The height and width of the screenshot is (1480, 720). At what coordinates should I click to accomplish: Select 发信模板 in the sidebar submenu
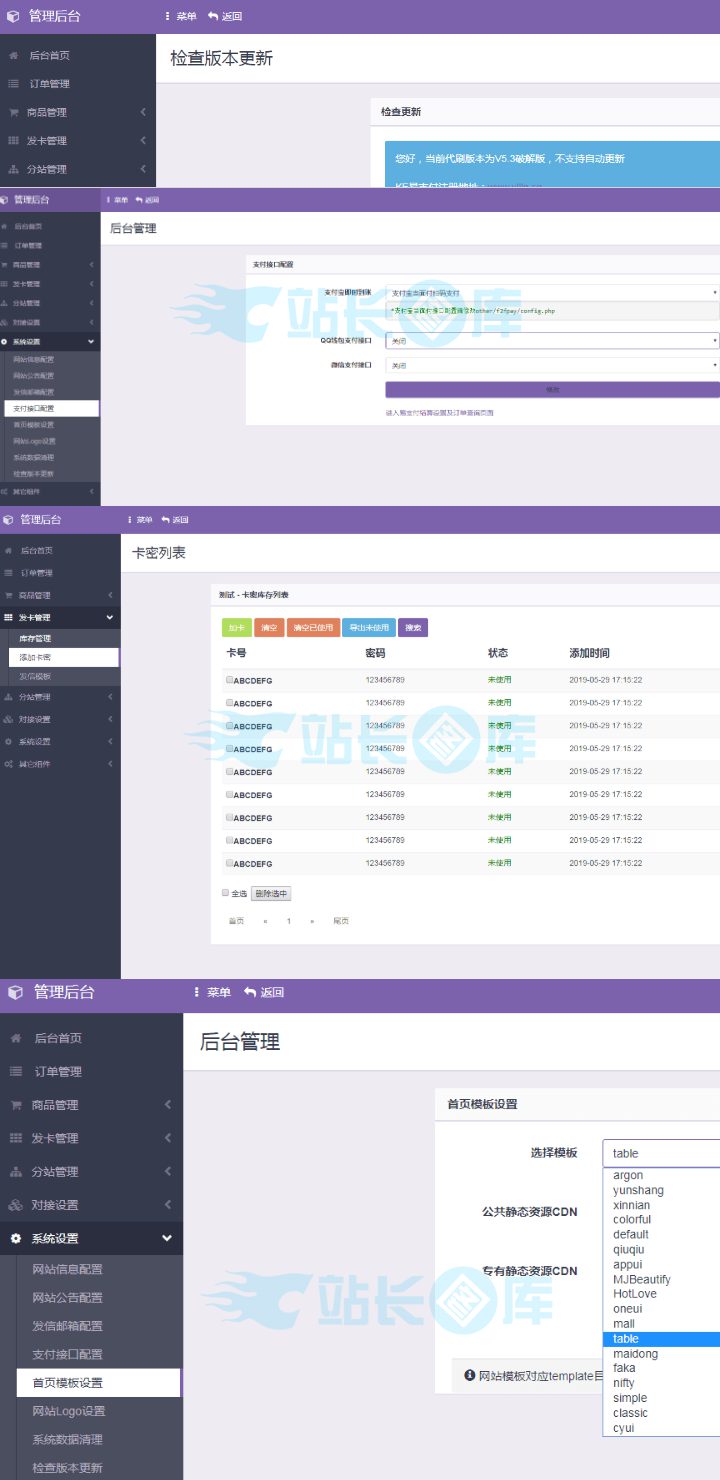[35, 677]
